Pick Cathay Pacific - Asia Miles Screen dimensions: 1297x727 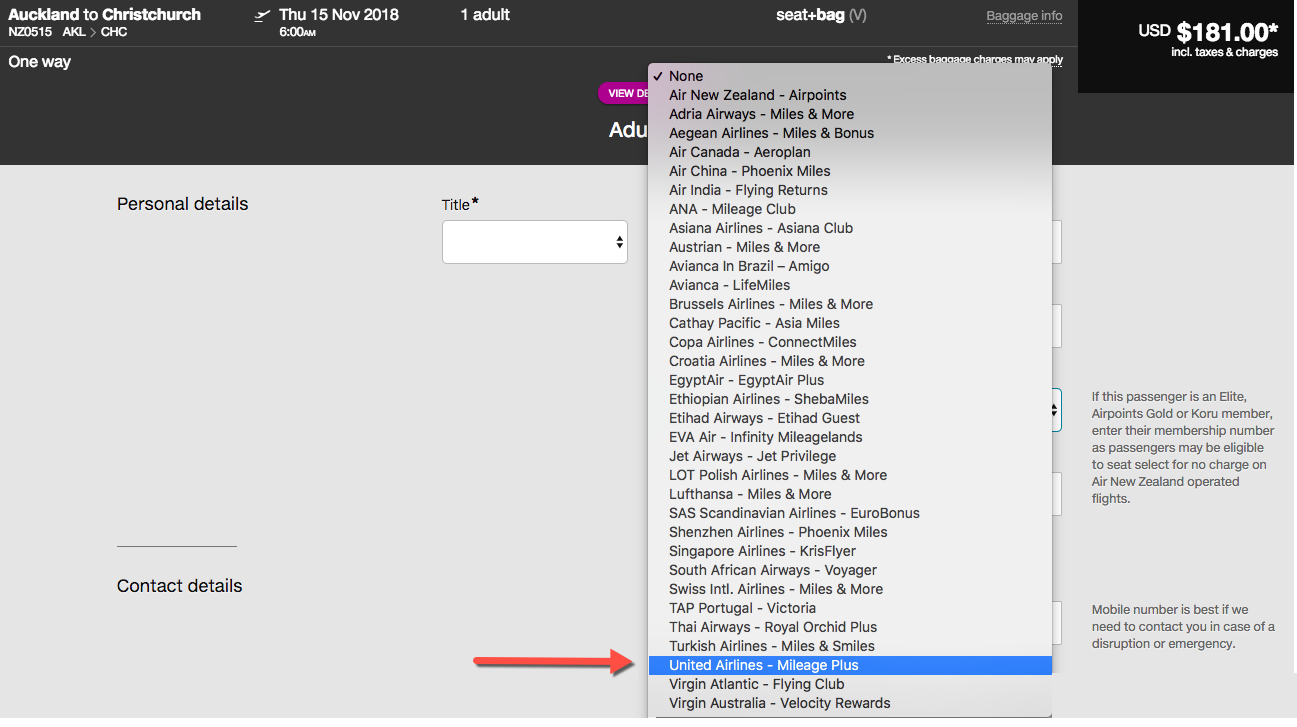tap(850, 323)
